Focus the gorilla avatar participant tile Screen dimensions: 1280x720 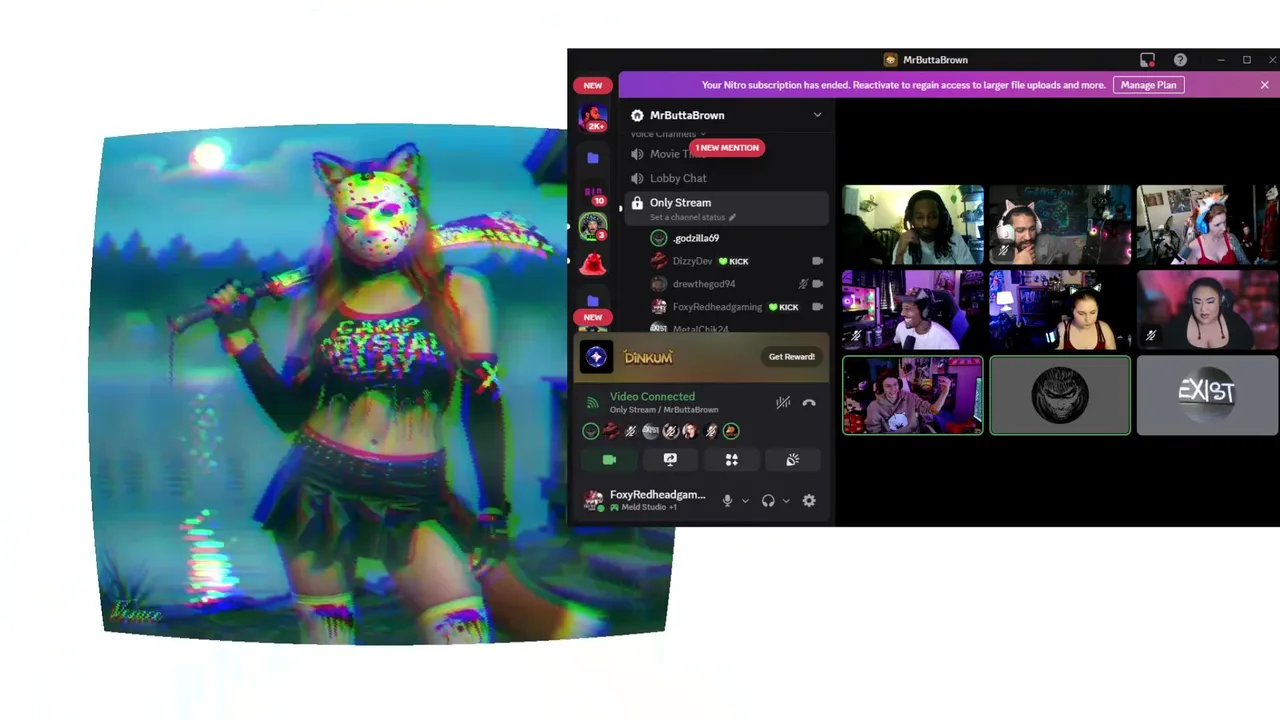point(1060,396)
